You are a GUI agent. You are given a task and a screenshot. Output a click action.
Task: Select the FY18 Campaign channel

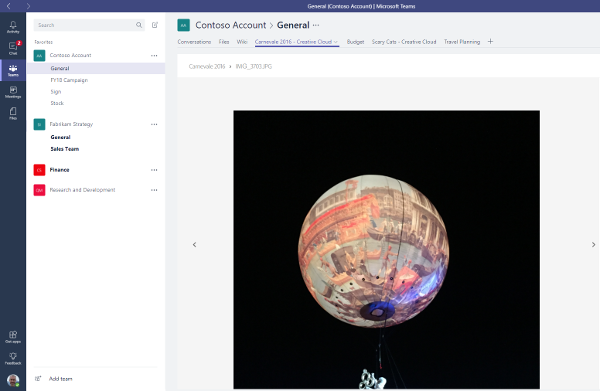[69, 80]
